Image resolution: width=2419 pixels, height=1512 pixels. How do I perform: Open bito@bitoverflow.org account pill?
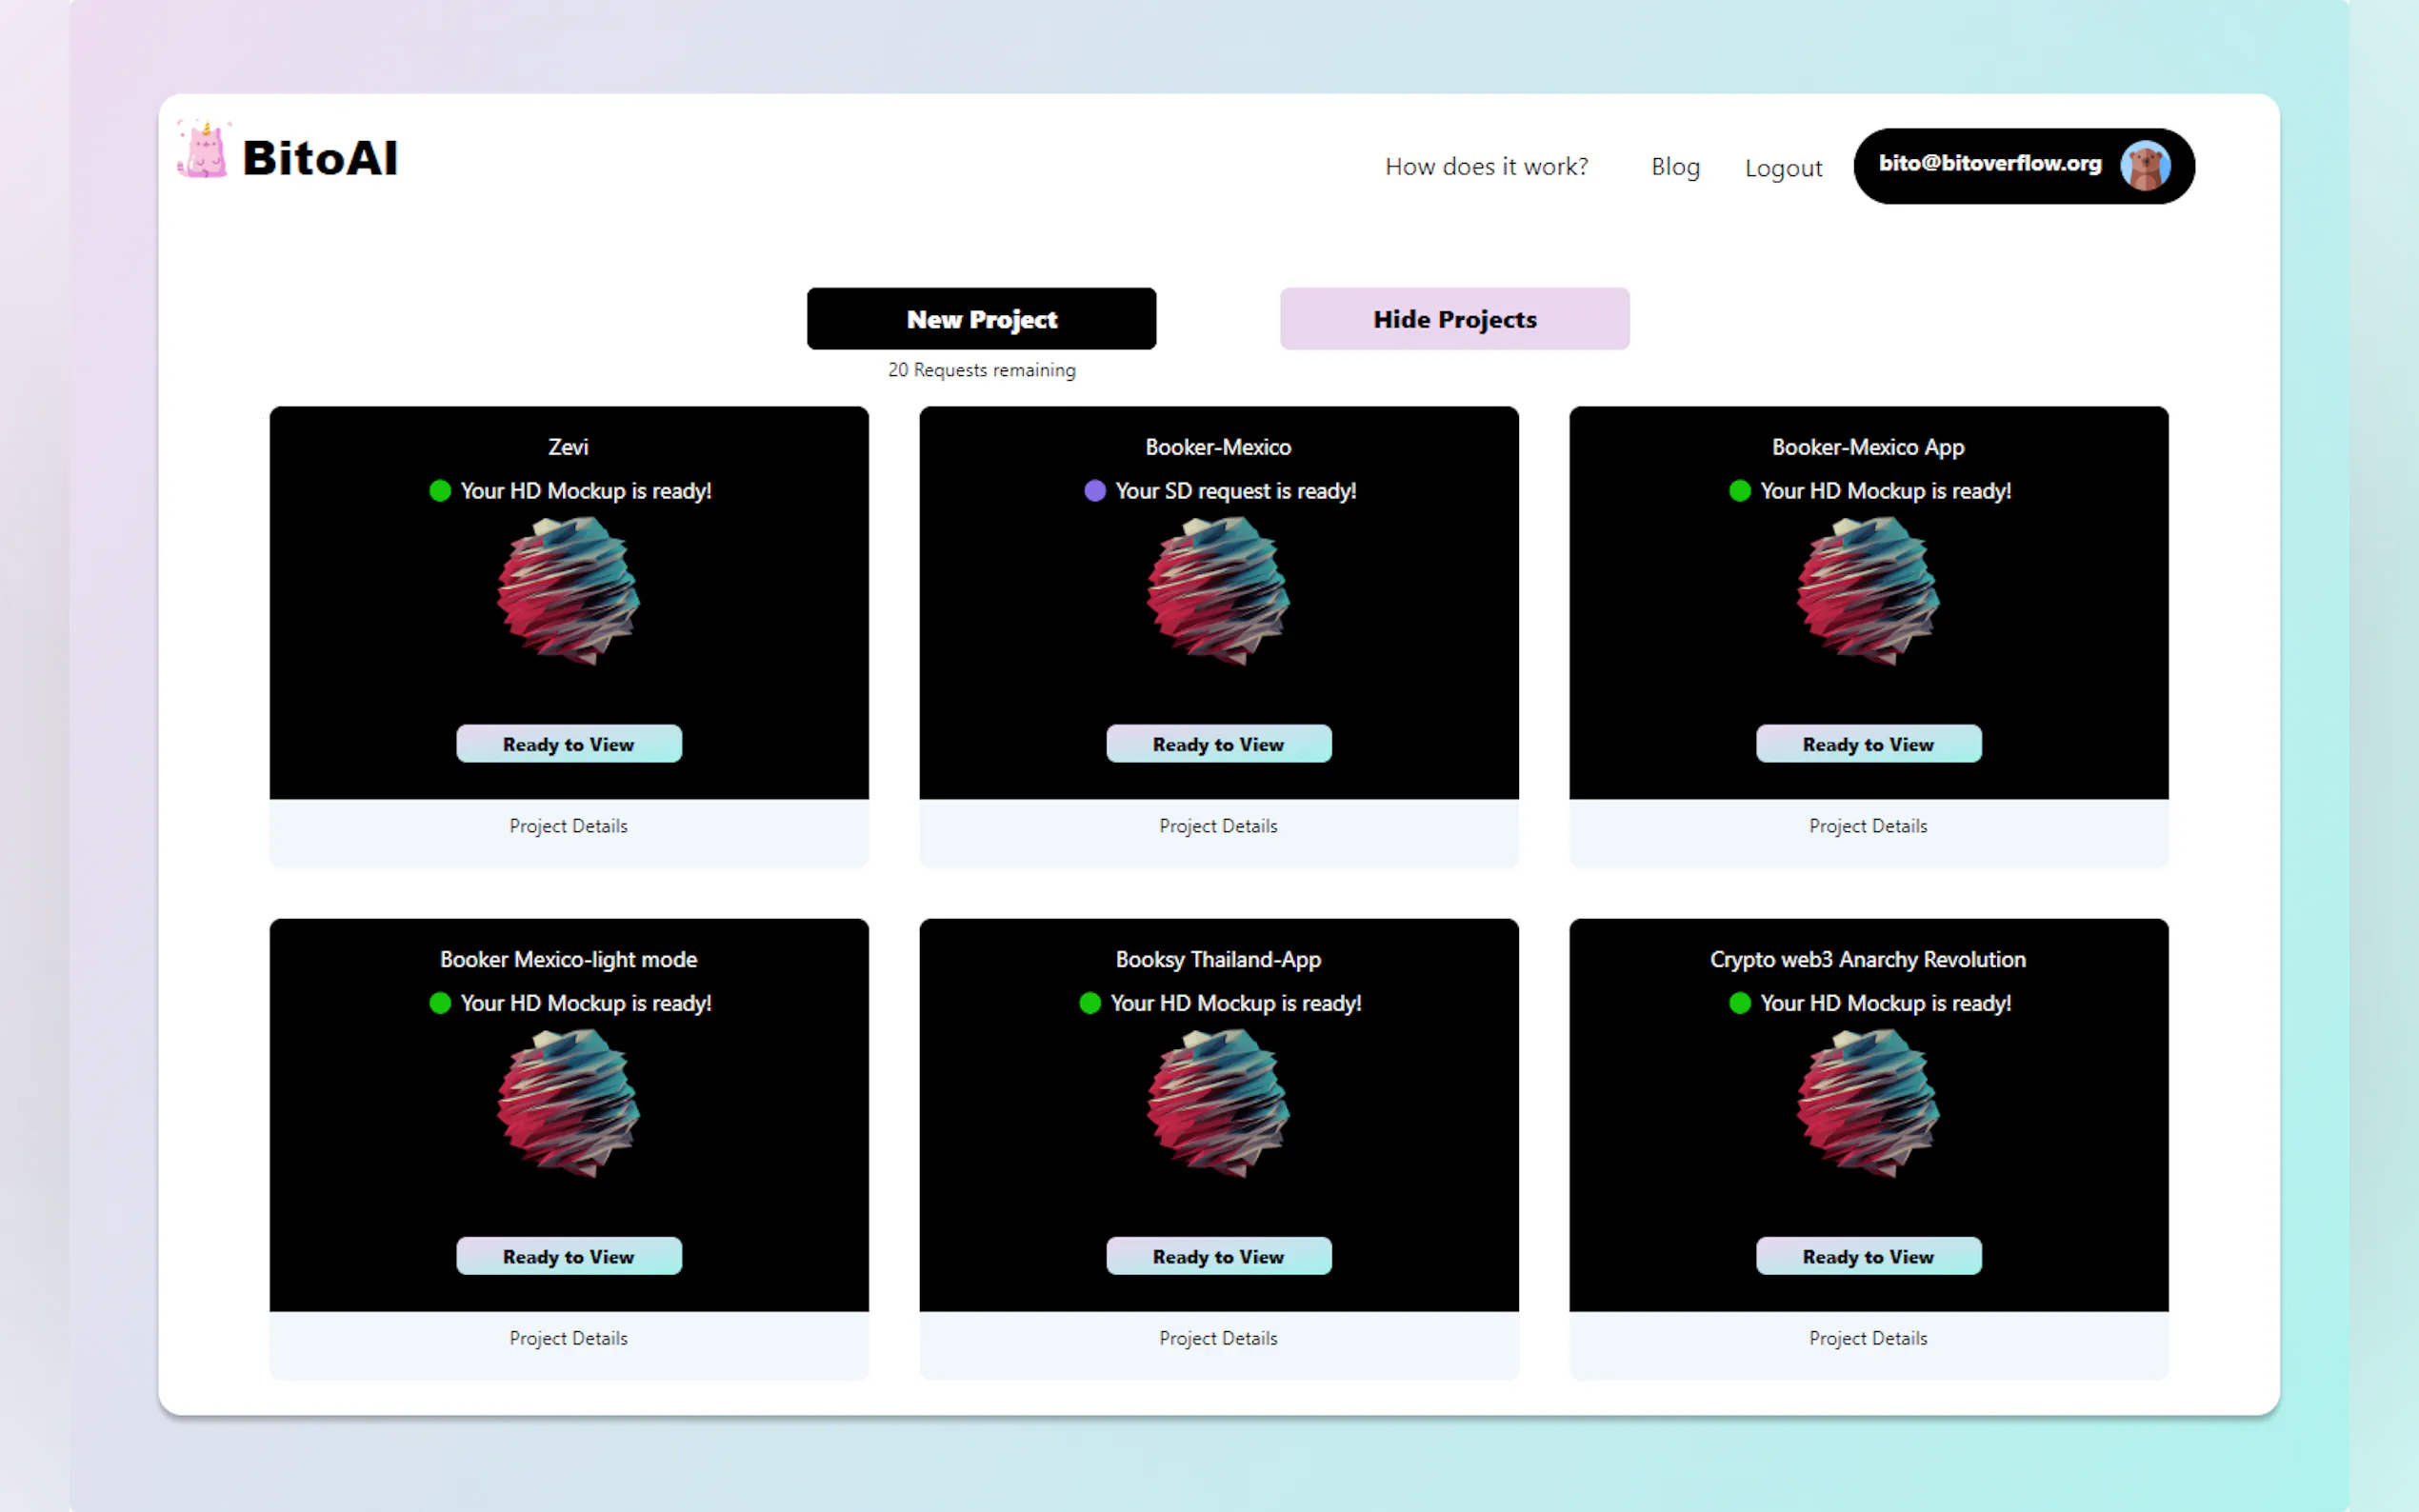1990,164
